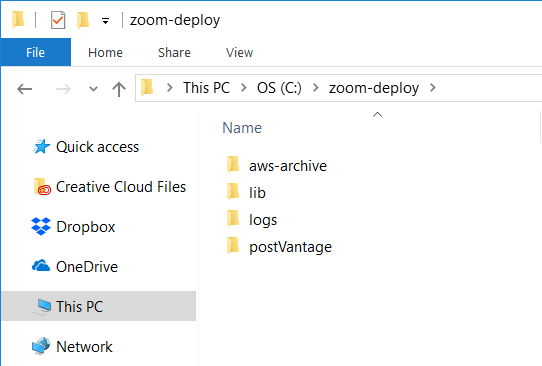Screen dimensions: 542x366
Task: Select Quick access in the sidebar
Action: (86, 147)
